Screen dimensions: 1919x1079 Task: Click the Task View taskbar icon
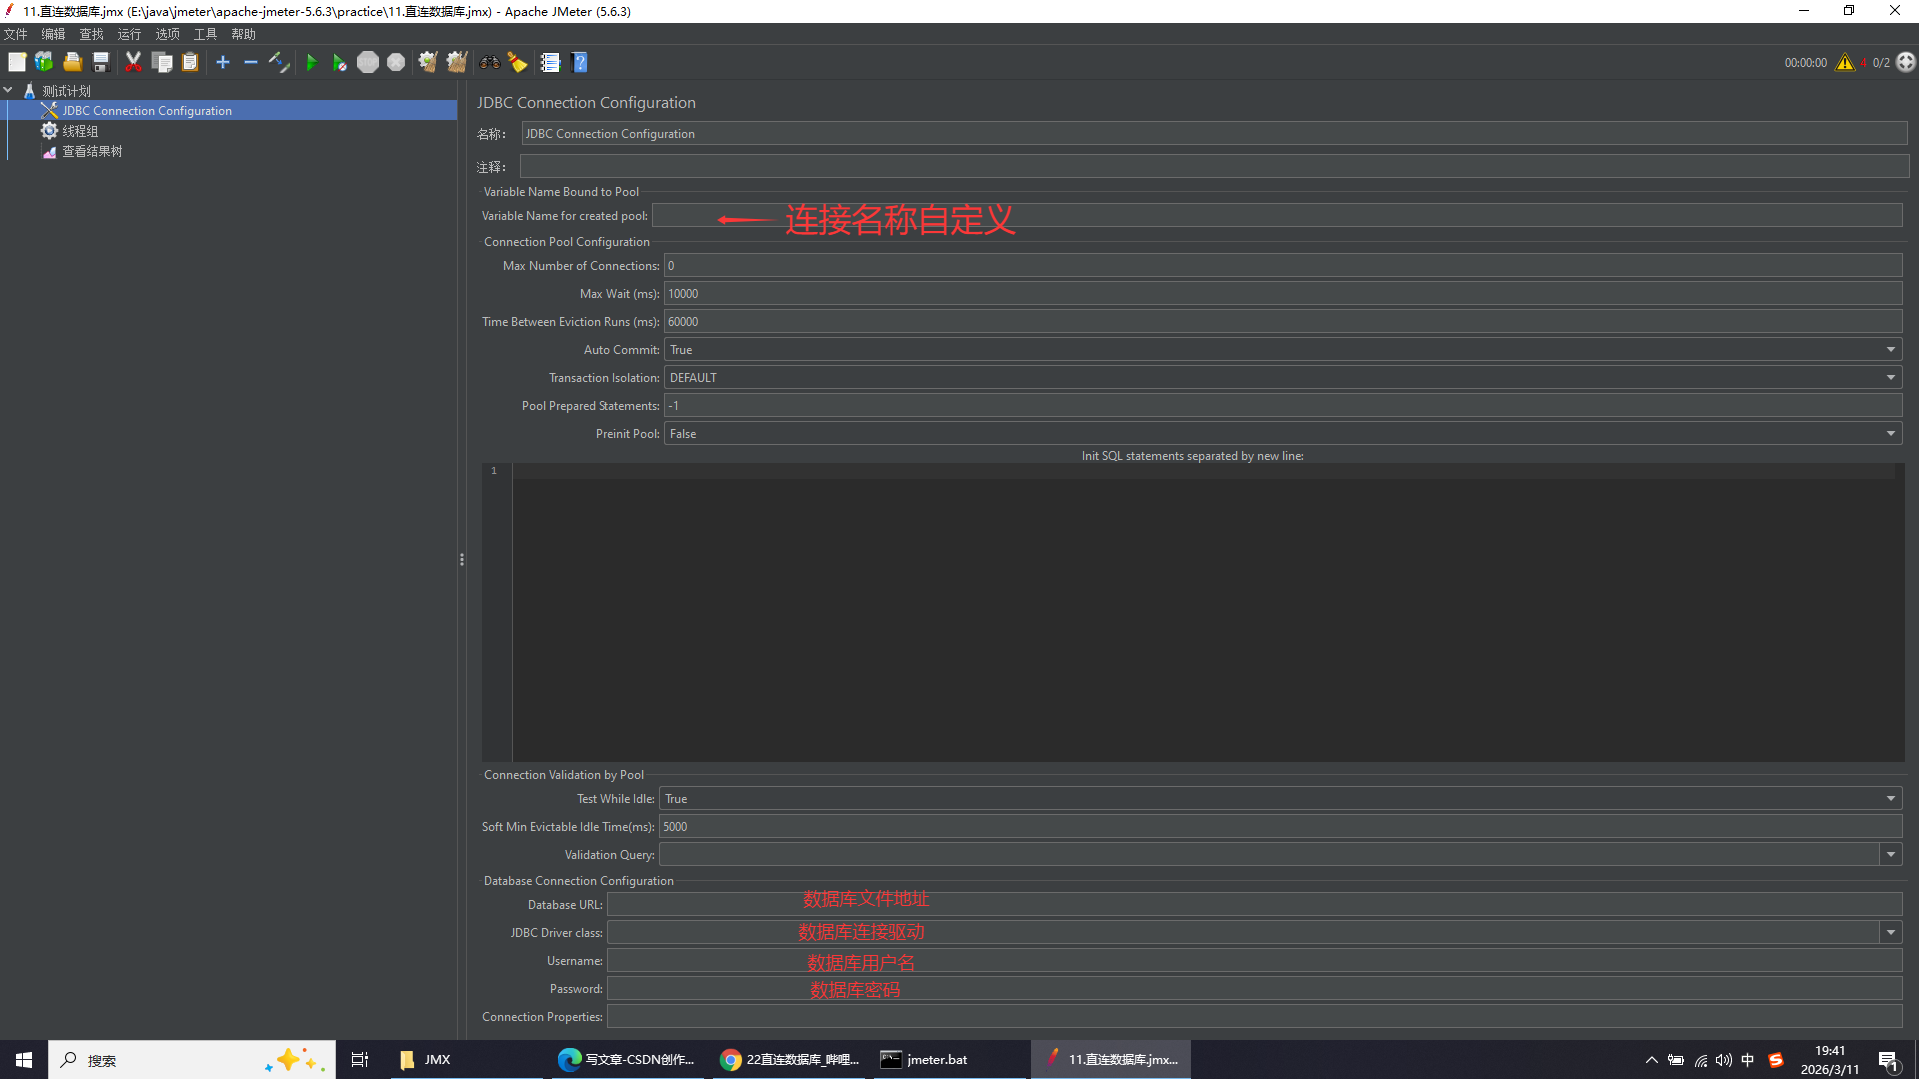pos(360,1060)
